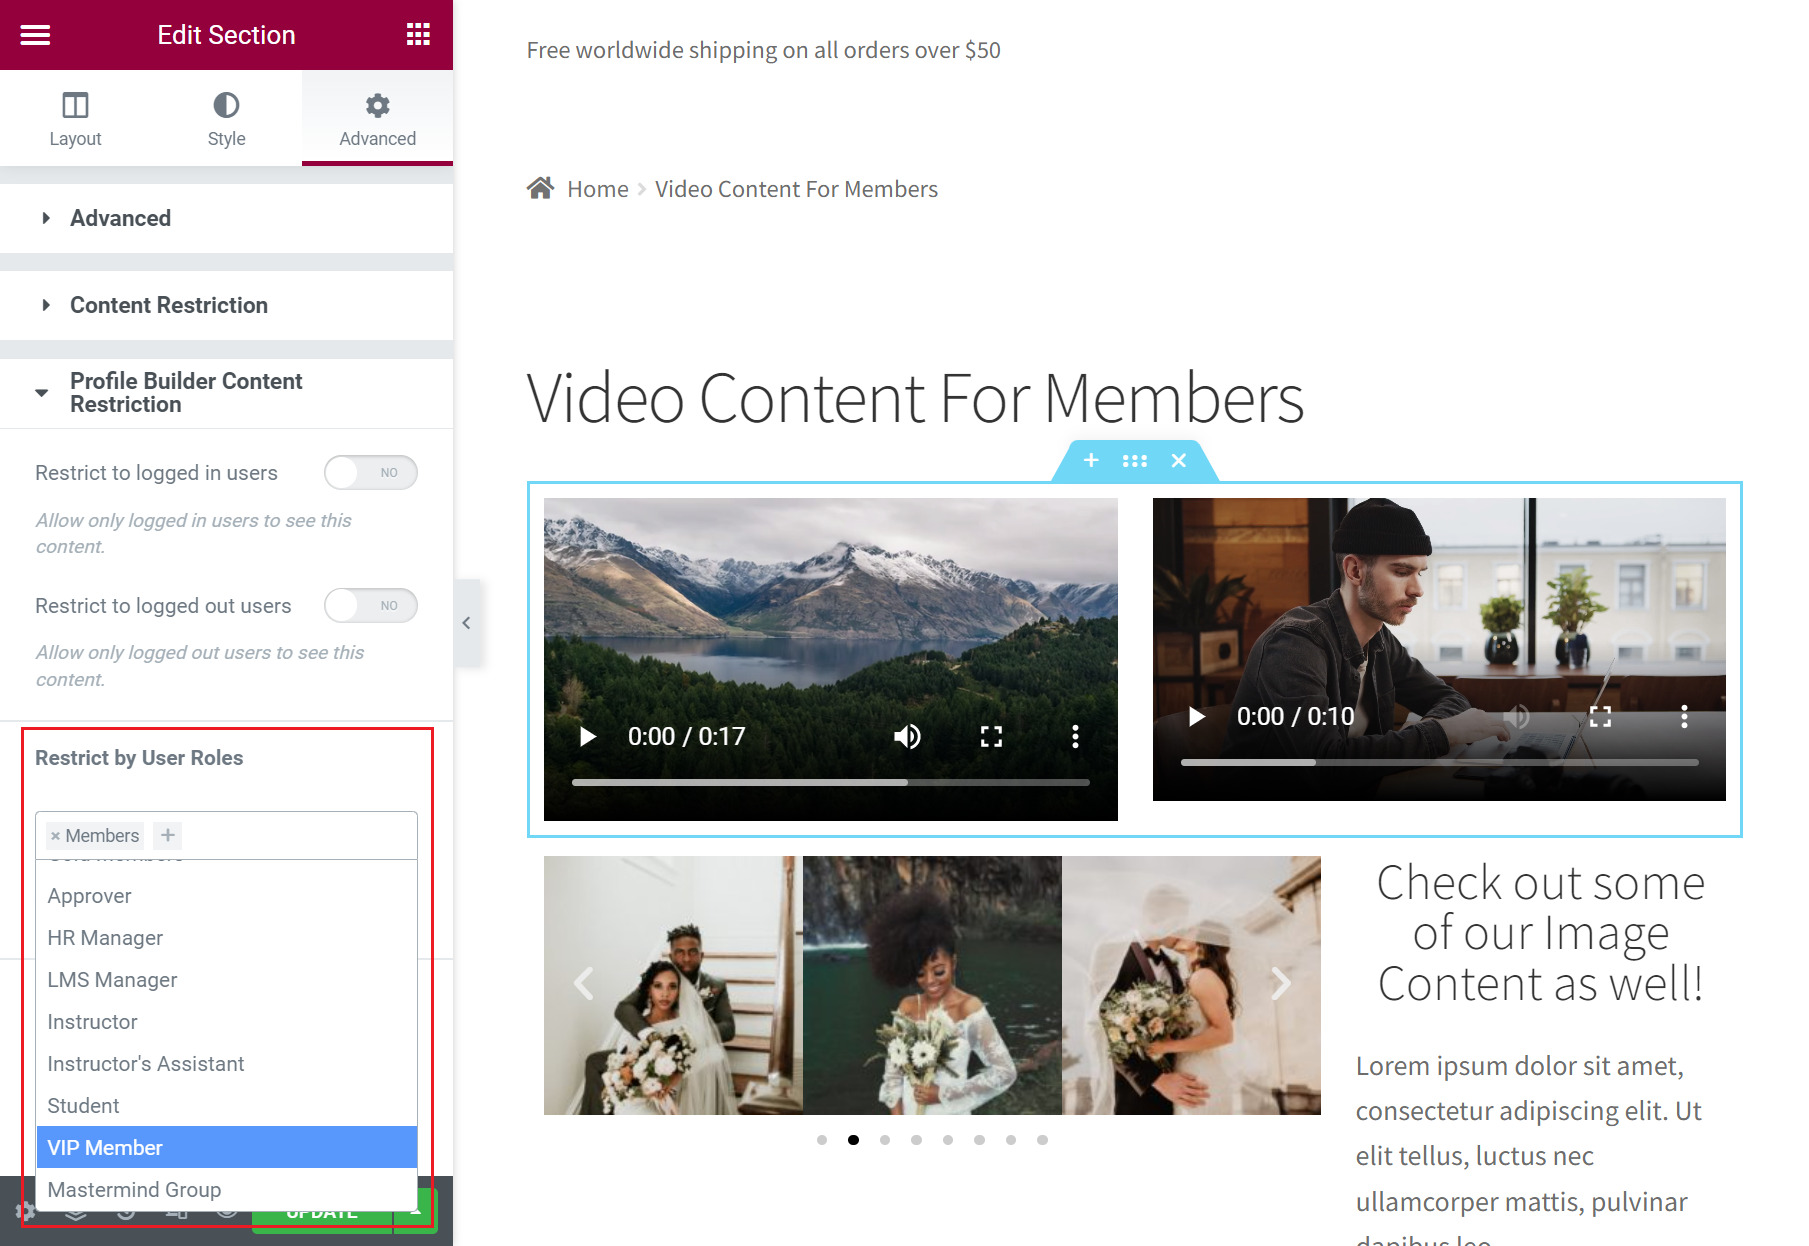Click the man writing video progress bar

coord(1440,762)
